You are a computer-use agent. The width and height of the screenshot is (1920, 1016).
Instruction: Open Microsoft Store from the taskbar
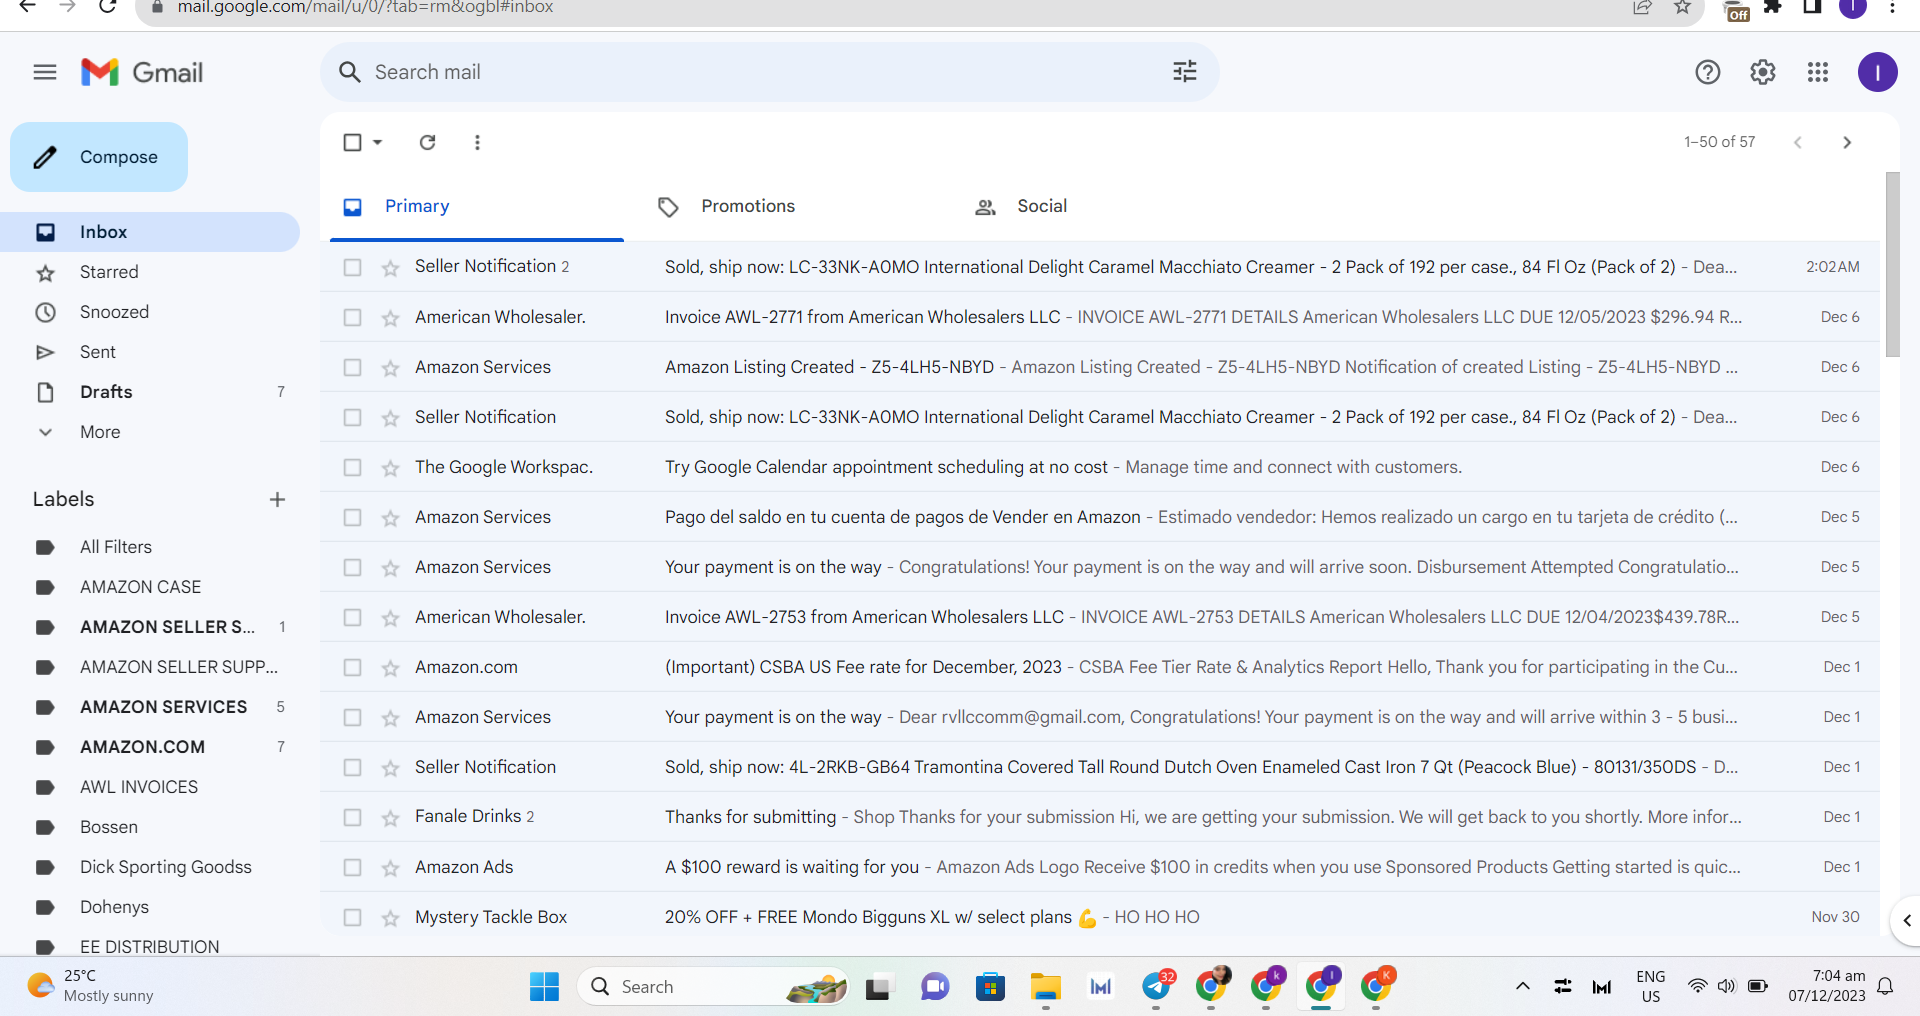990,987
